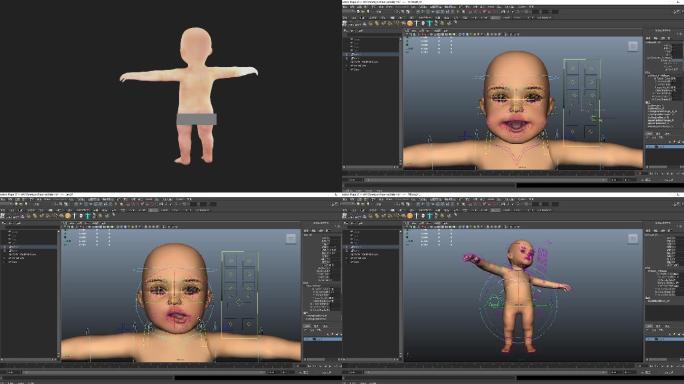Click the range slider bar in open-mouth baby window
This screenshot has height=384, width=684.
point(486,180)
